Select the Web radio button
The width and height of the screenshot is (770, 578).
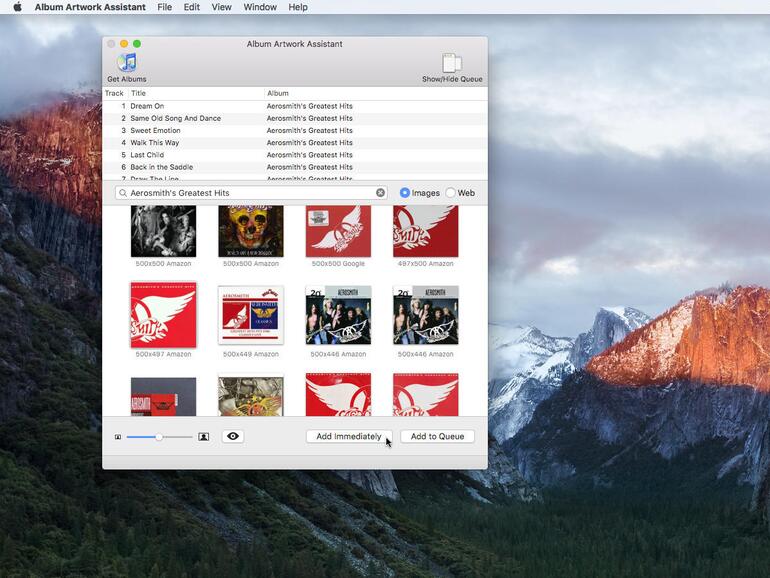click(x=451, y=193)
